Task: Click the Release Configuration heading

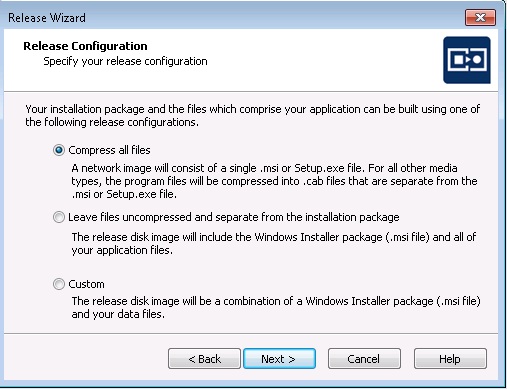Action: (x=85, y=46)
